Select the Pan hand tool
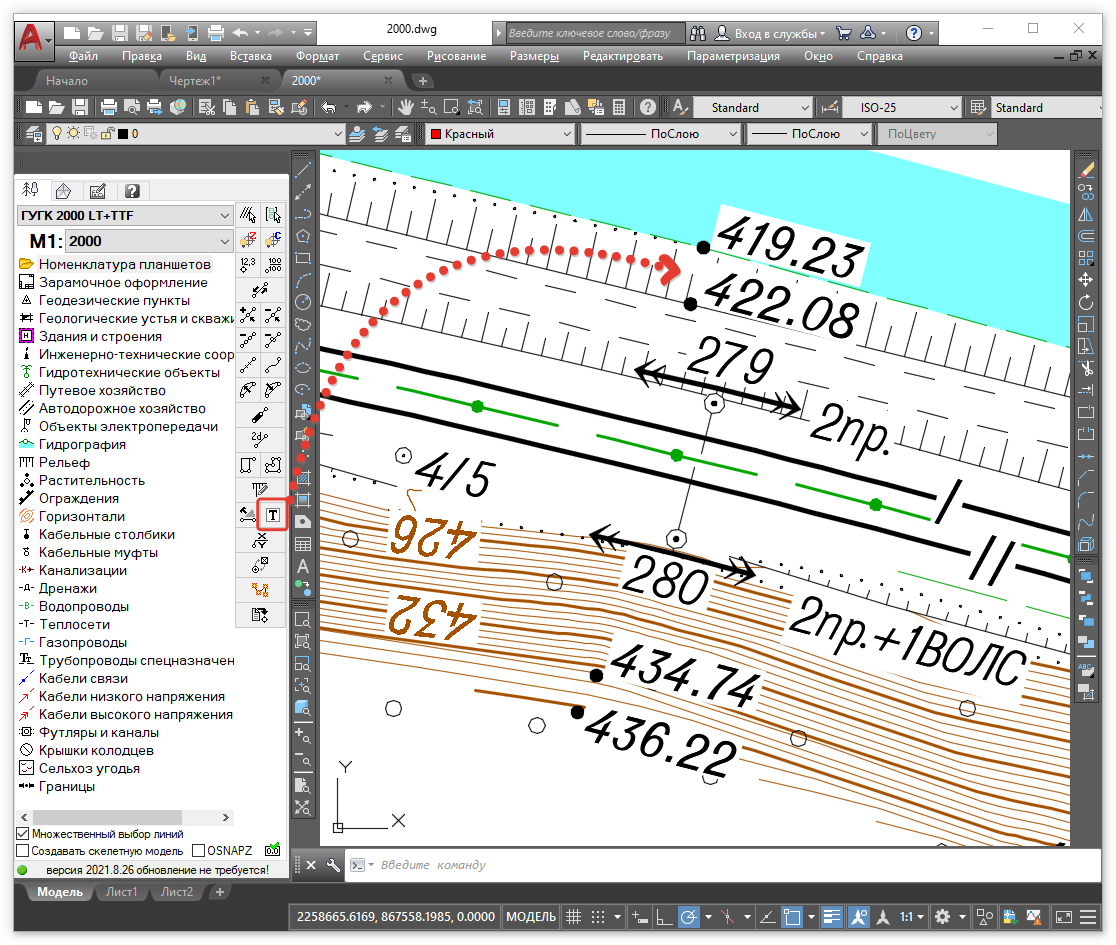This screenshot has height=945, width=1116. [406, 107]
